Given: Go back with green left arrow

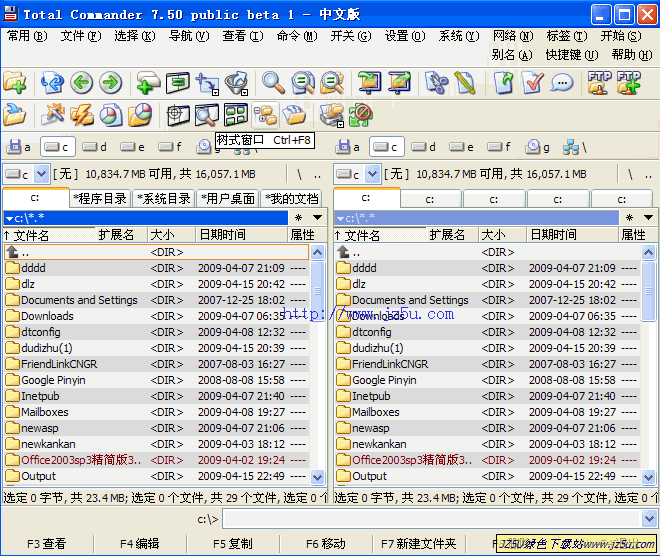Looking at the screenshot, I should point(81,82).
